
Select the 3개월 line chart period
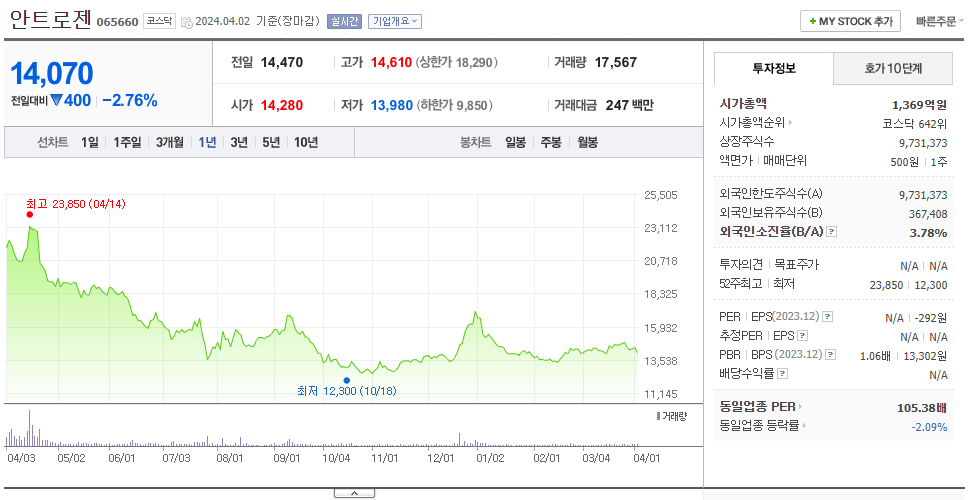pos(170,143)
